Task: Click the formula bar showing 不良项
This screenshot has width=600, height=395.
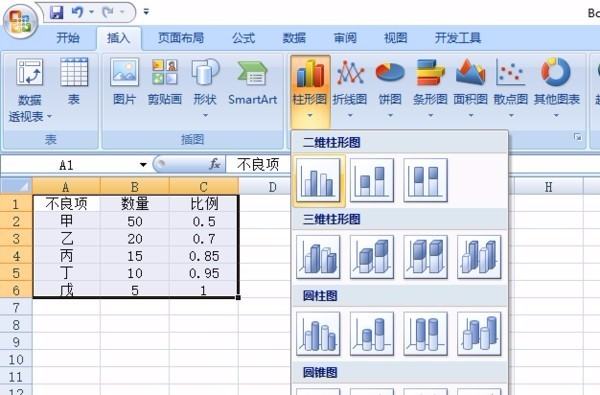Action: click(258, 165)
